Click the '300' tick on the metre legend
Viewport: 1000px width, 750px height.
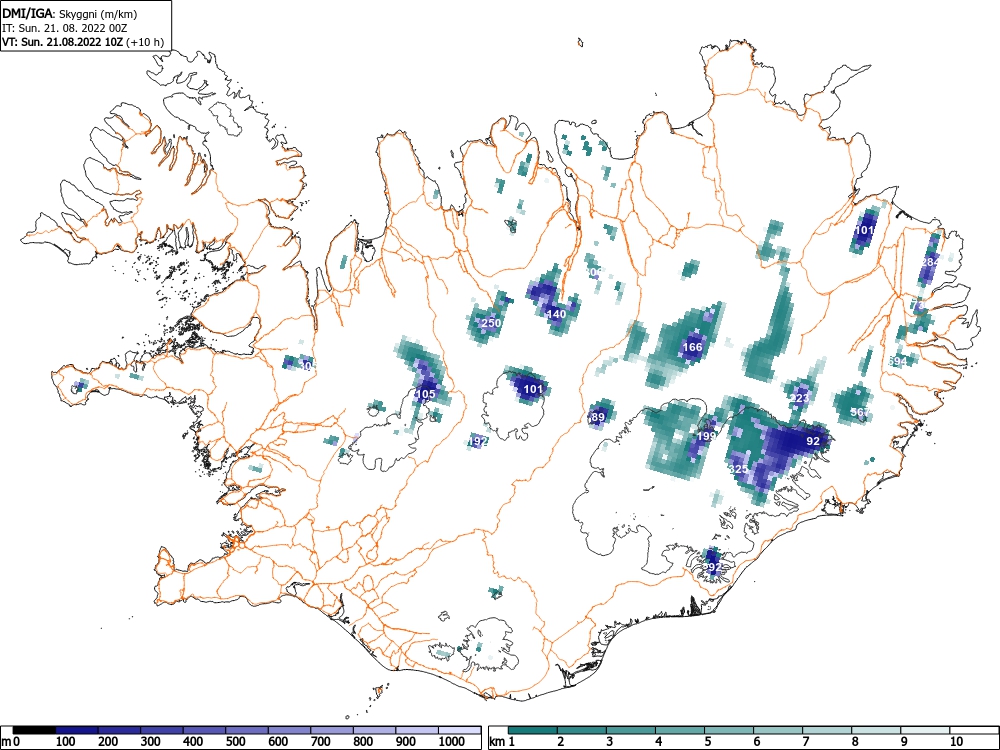[151, 742]
